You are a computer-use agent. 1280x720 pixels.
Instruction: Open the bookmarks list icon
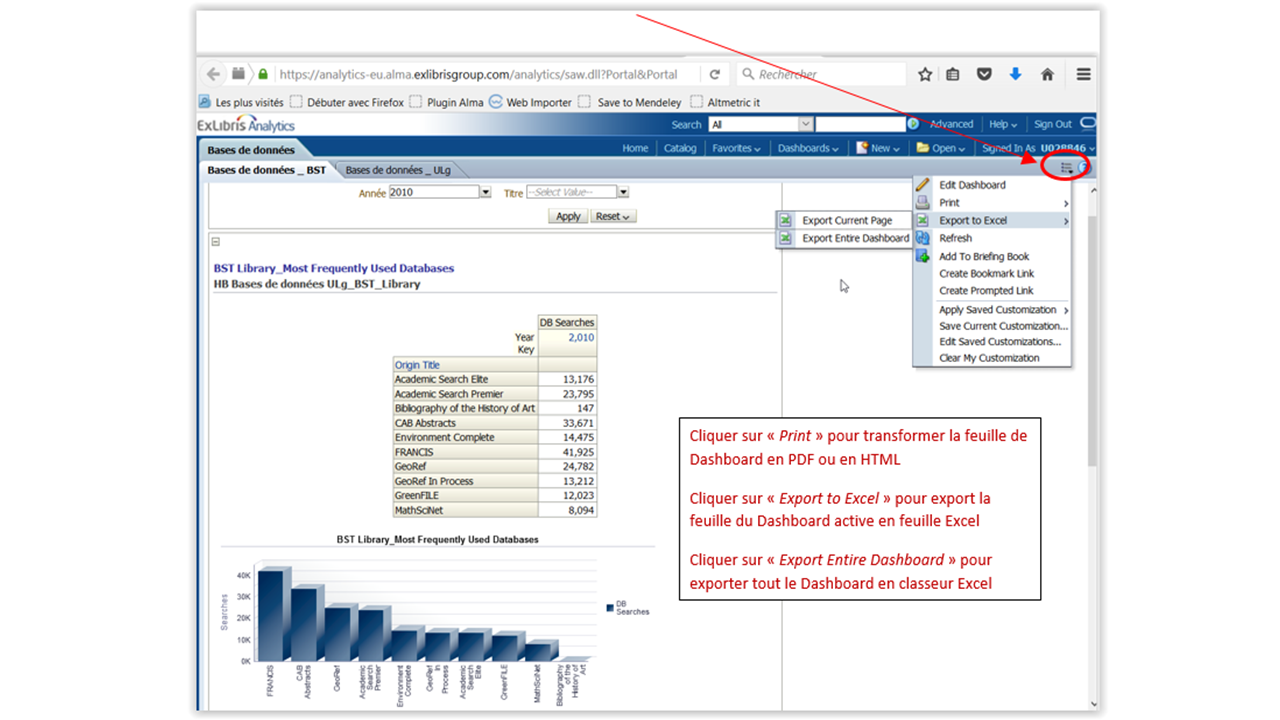(x=953, y=74)
